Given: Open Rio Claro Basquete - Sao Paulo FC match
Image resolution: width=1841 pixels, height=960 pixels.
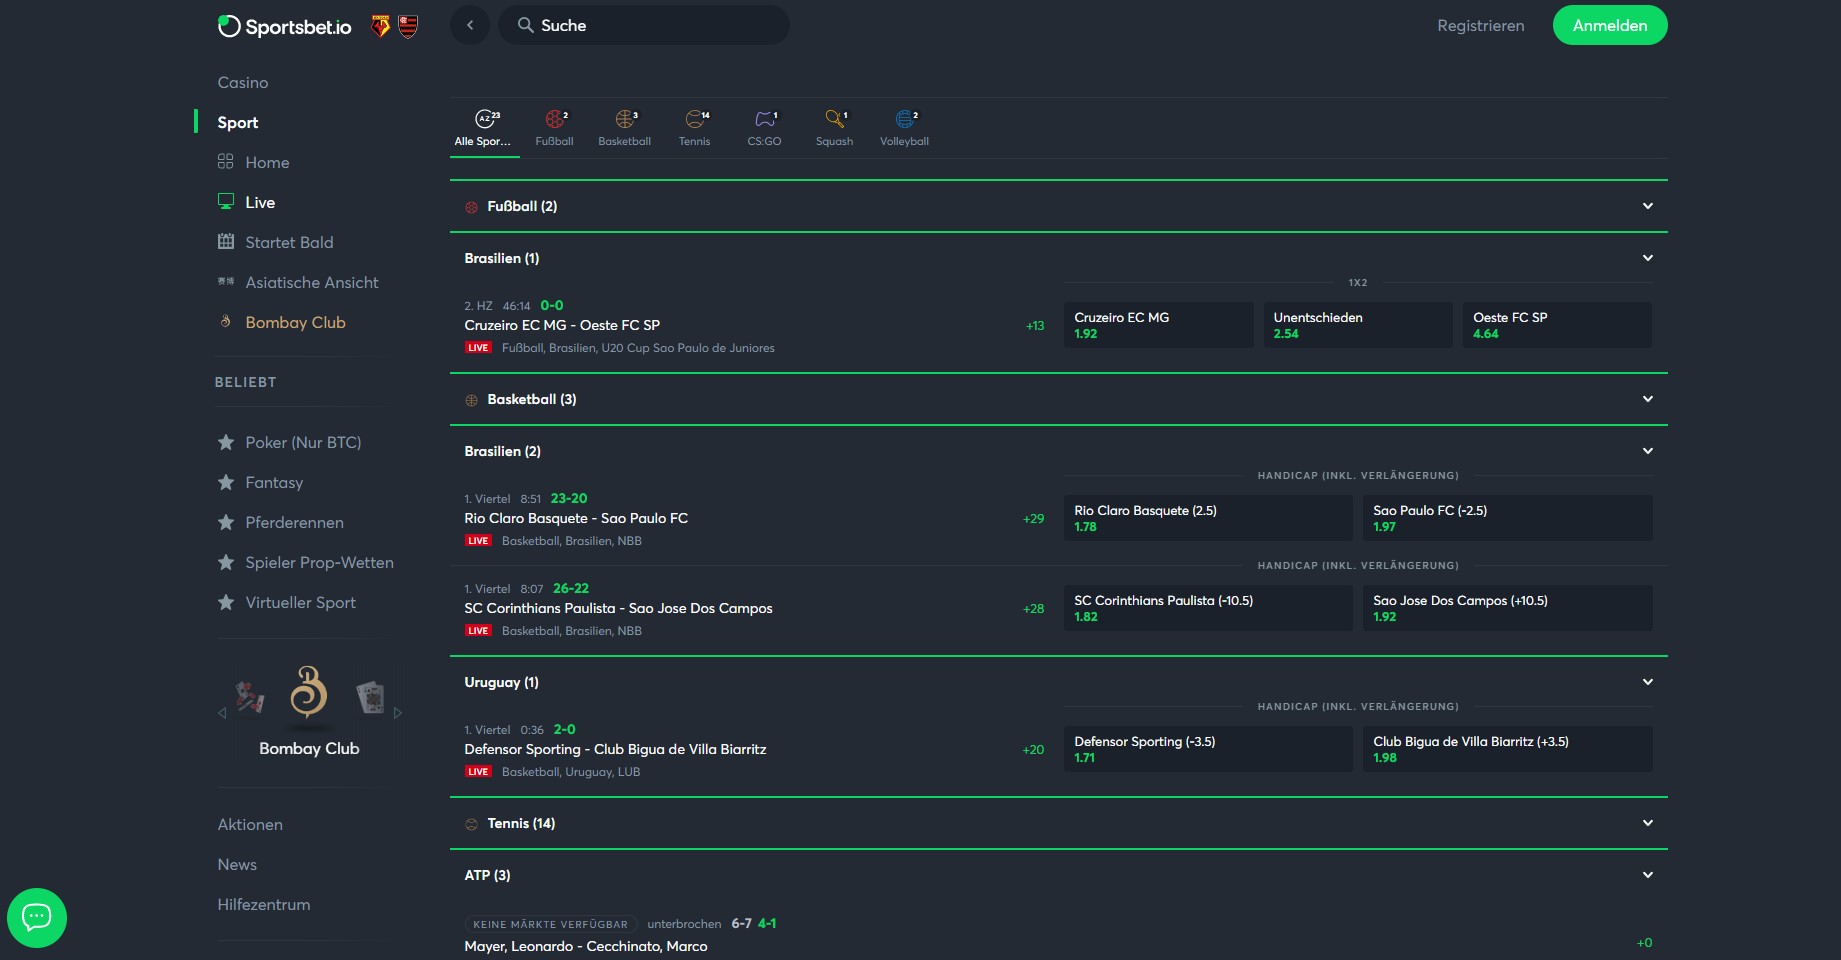Looking at the screenshot, I should [x=576, y=518].
